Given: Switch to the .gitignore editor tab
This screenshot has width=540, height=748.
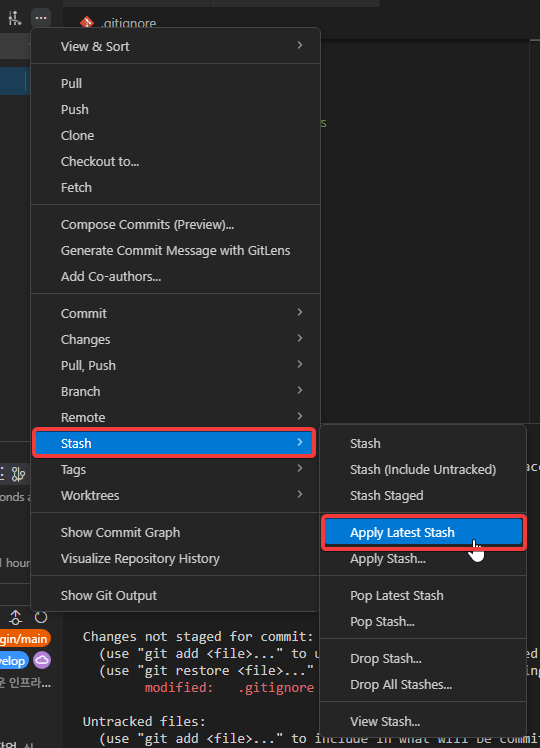Looking at the screenshot, I should [119, 22].
